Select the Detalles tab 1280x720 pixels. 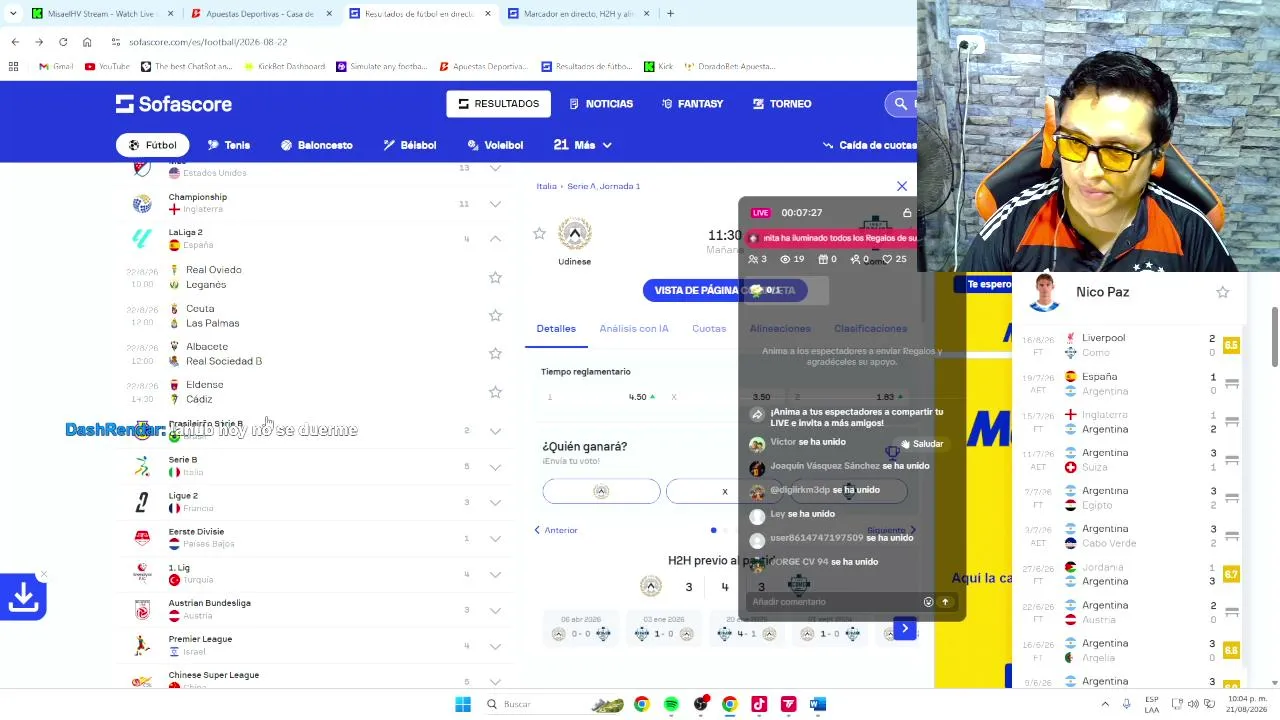[x=556, y=329]
